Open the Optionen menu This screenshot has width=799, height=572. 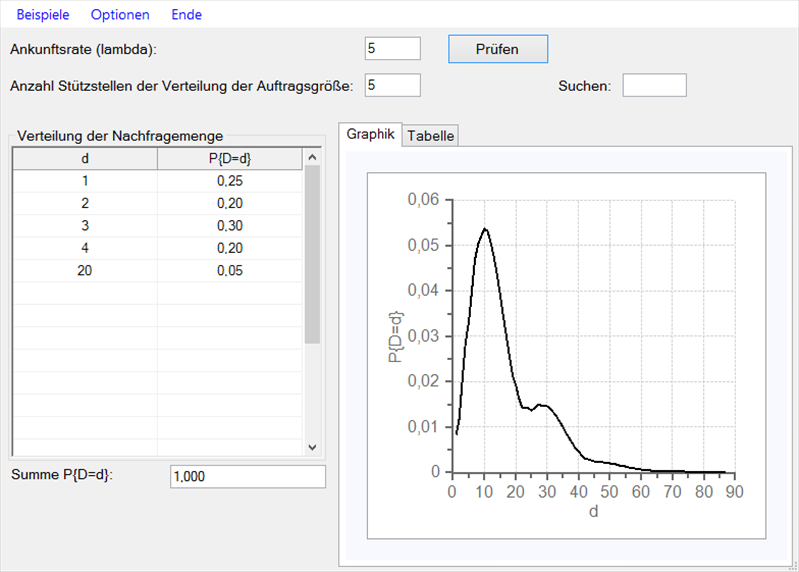120,15
